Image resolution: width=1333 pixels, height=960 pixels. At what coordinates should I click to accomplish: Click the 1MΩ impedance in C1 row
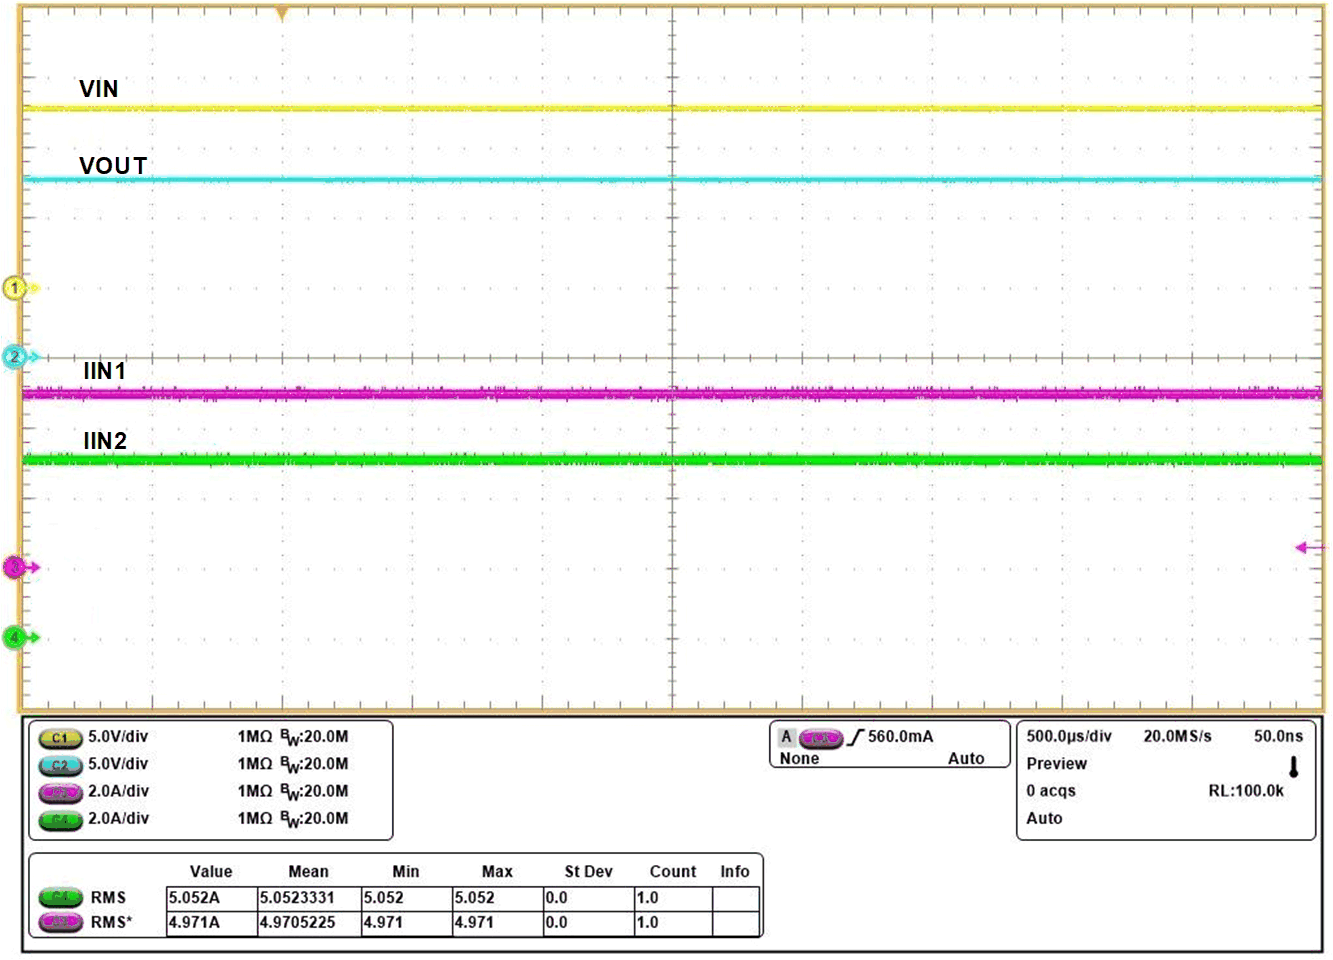(255, 737)
